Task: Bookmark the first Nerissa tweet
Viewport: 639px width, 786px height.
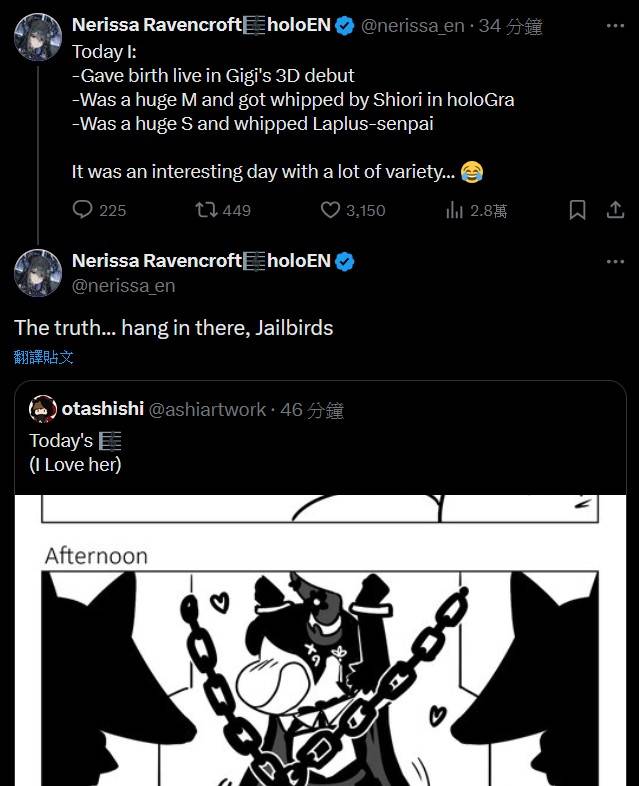Action: tap(577, 210)
